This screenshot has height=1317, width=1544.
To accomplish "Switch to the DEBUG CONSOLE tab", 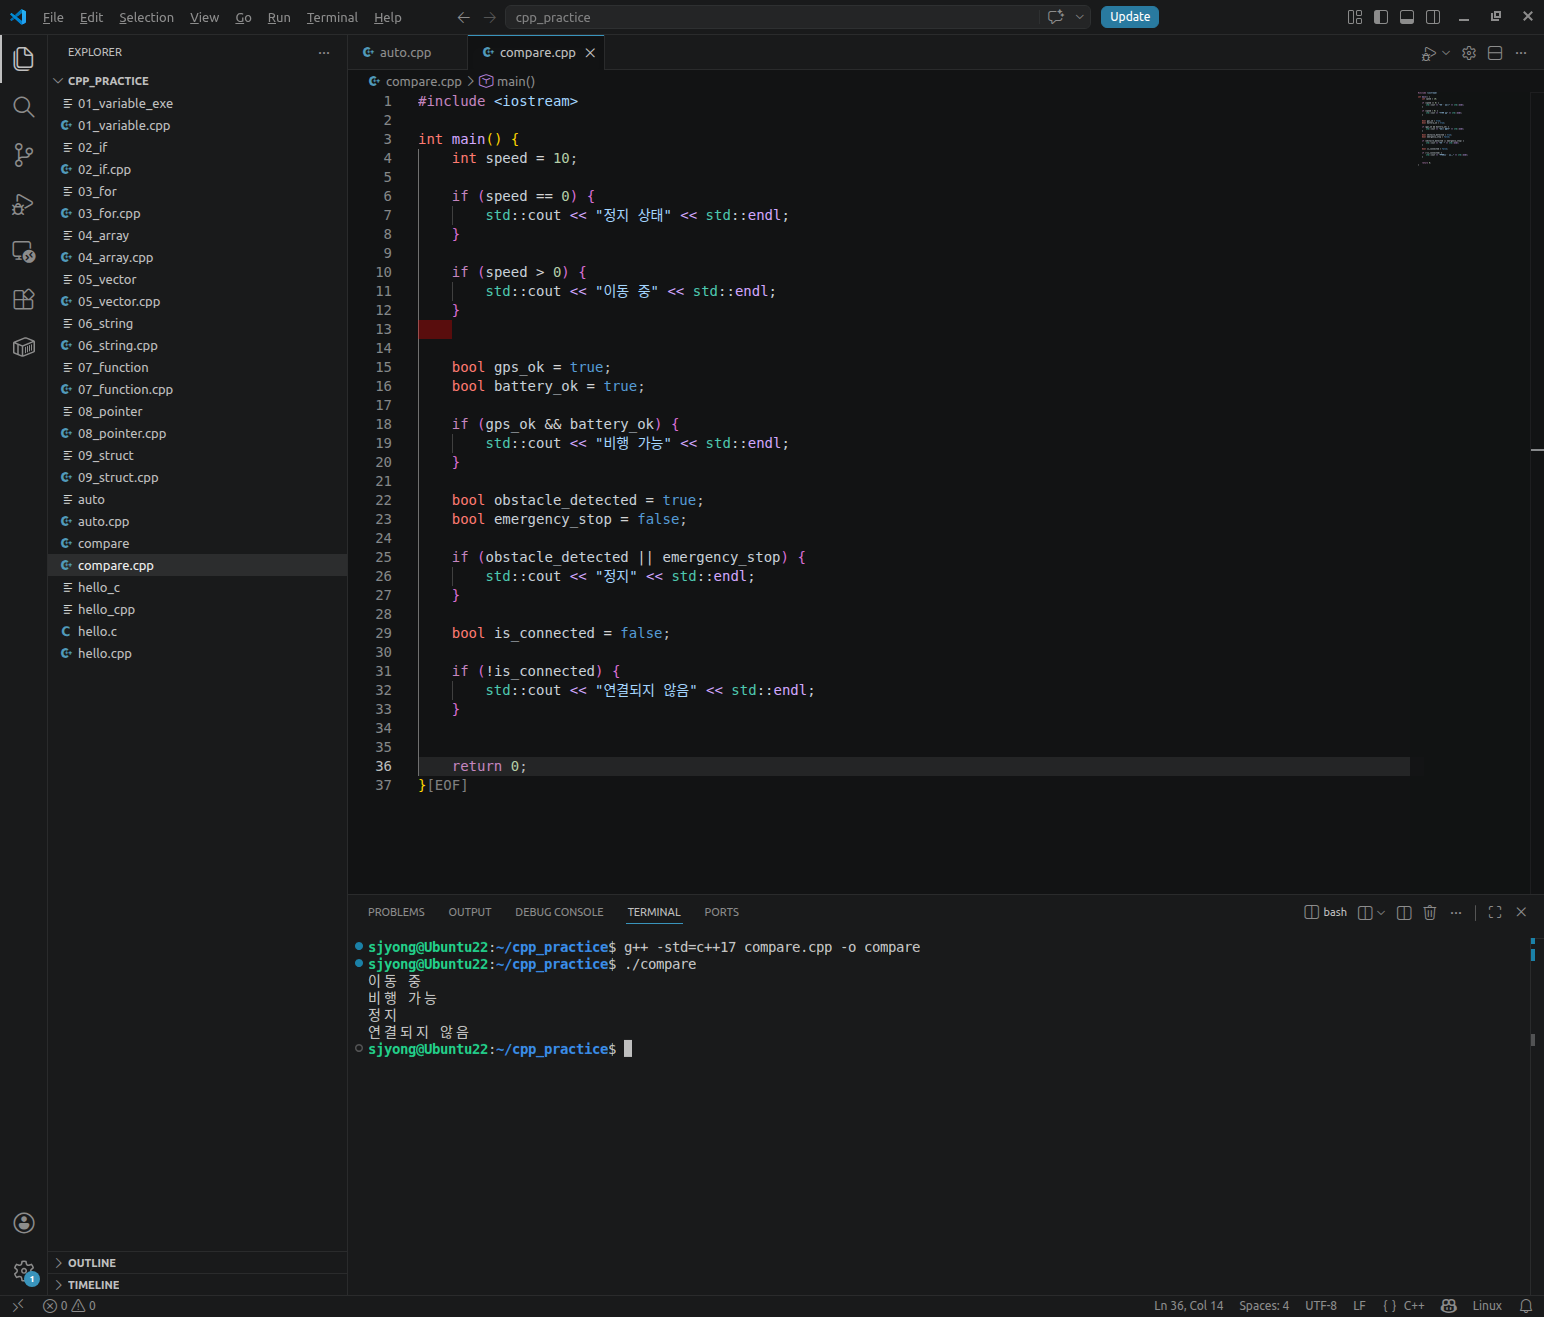I will [x=559, y=912].
